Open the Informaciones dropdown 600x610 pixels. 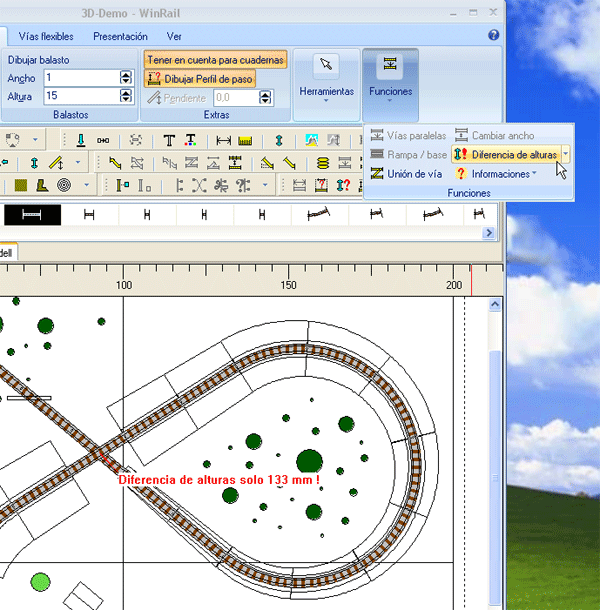(x=496, y=174)
